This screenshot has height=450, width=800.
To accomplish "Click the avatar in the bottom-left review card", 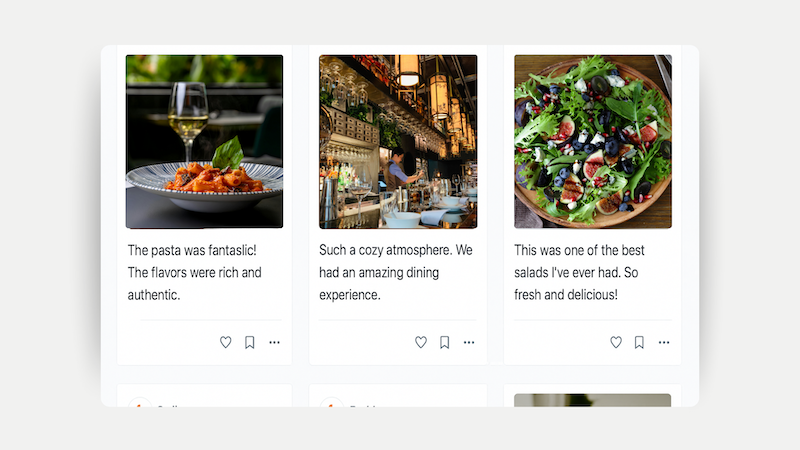I will point(139,403).
